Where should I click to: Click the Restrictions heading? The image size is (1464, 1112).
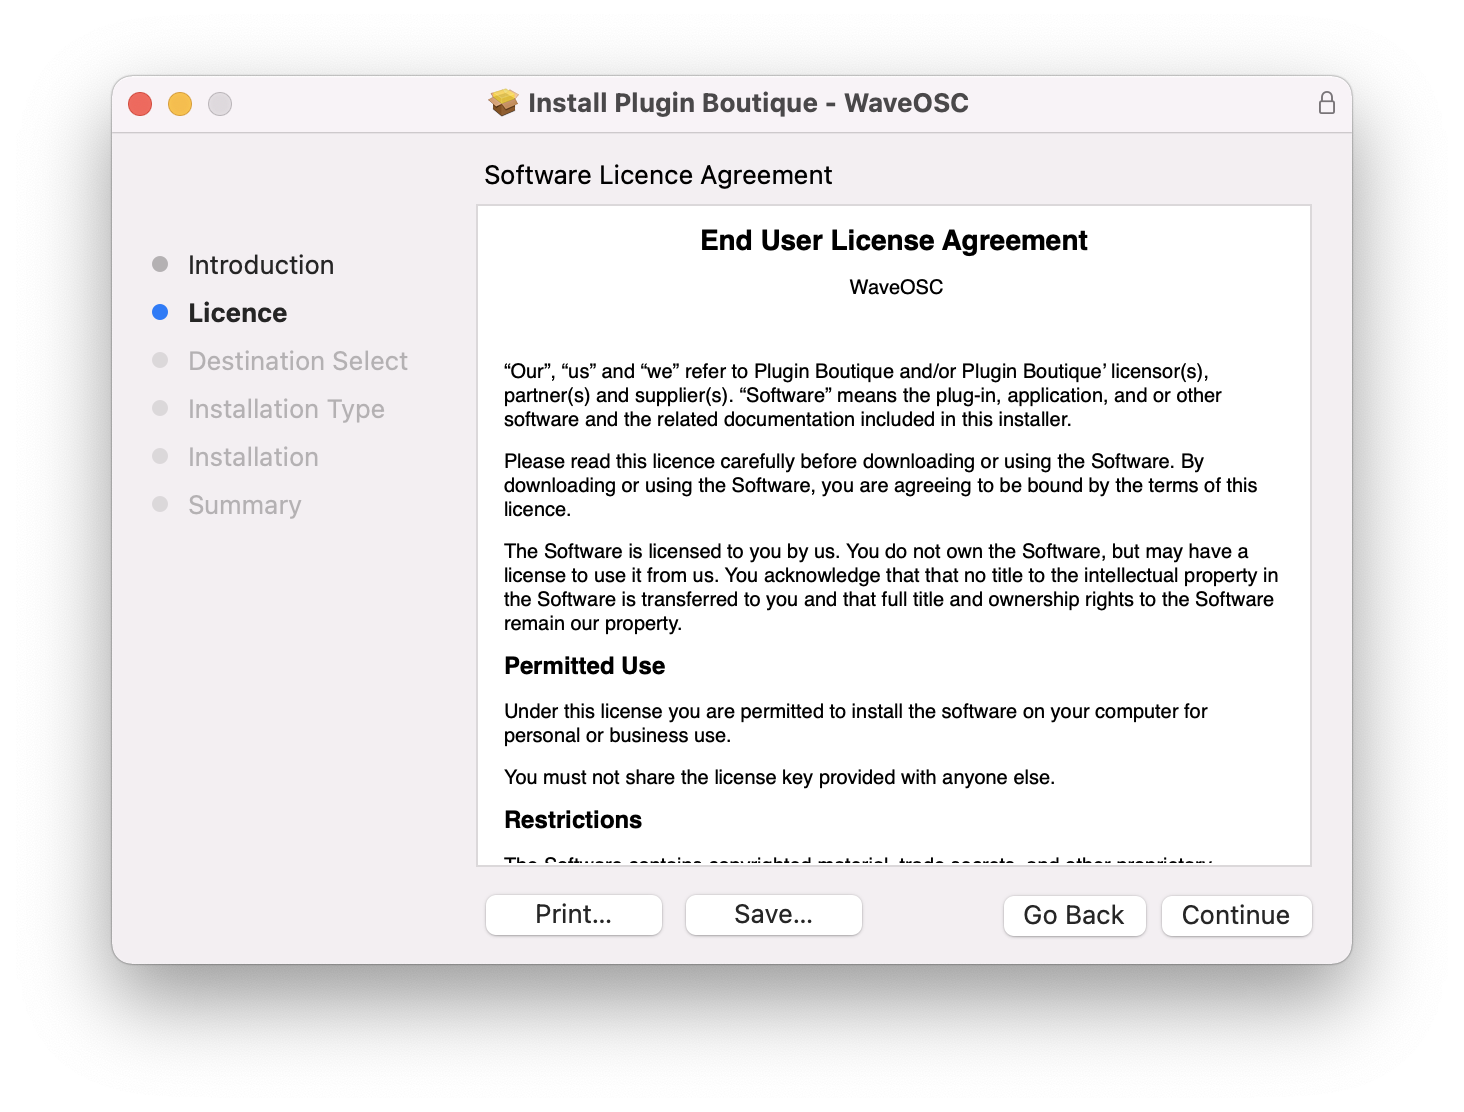[573, 820]
